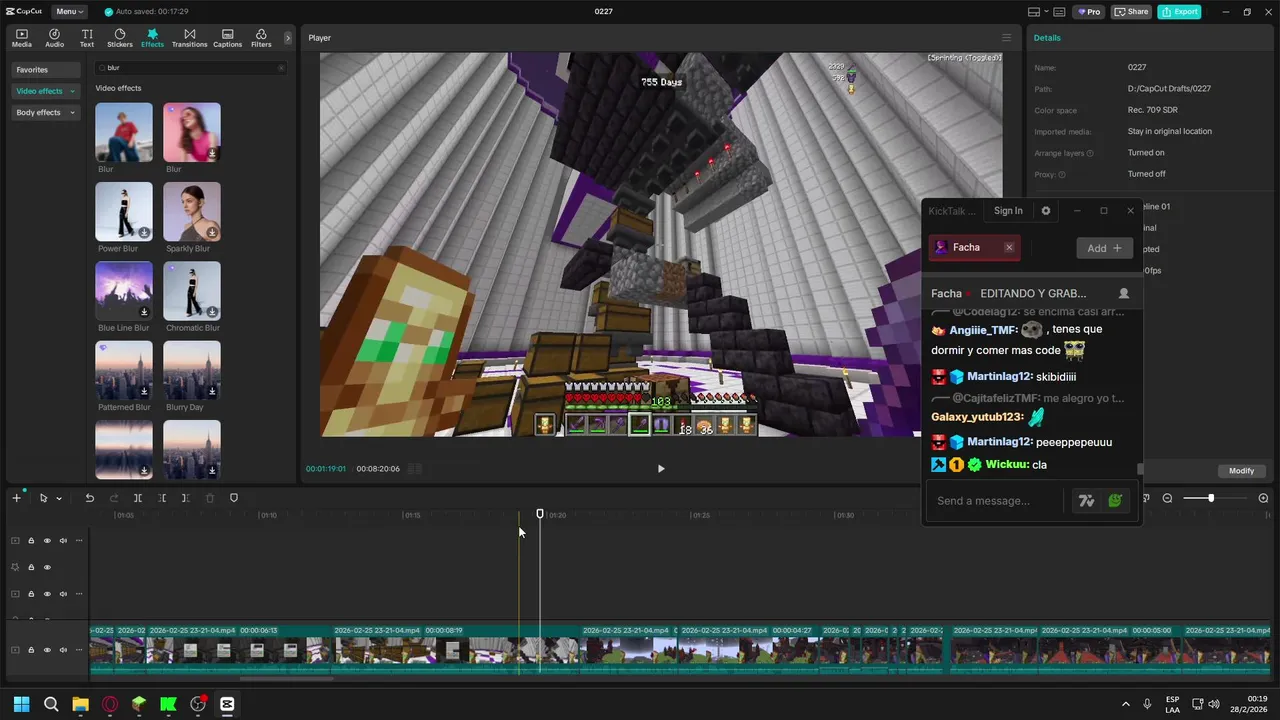Switch to the Stickers tab

pyautogui.click(x=120, y=38)
